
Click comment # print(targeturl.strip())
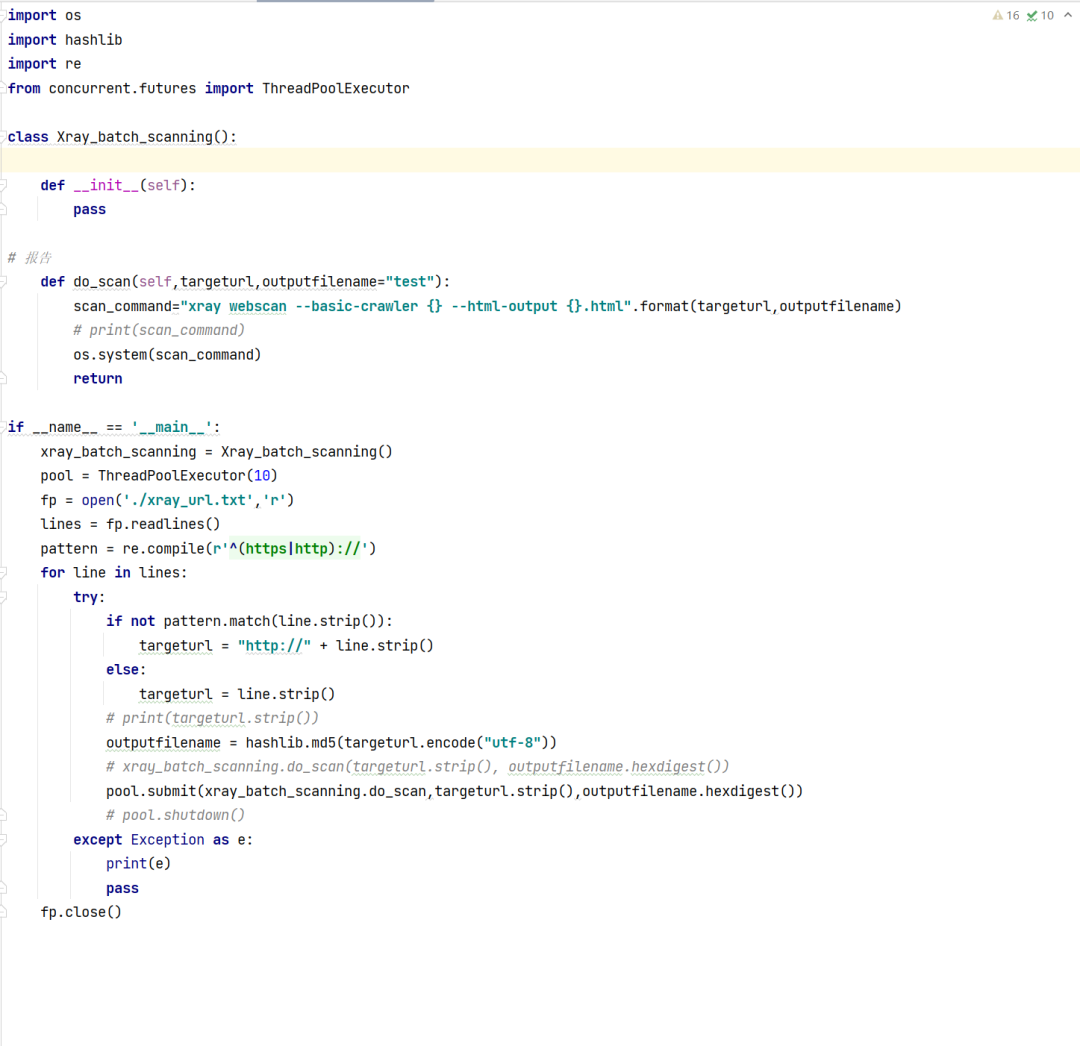tap(212, 718)
